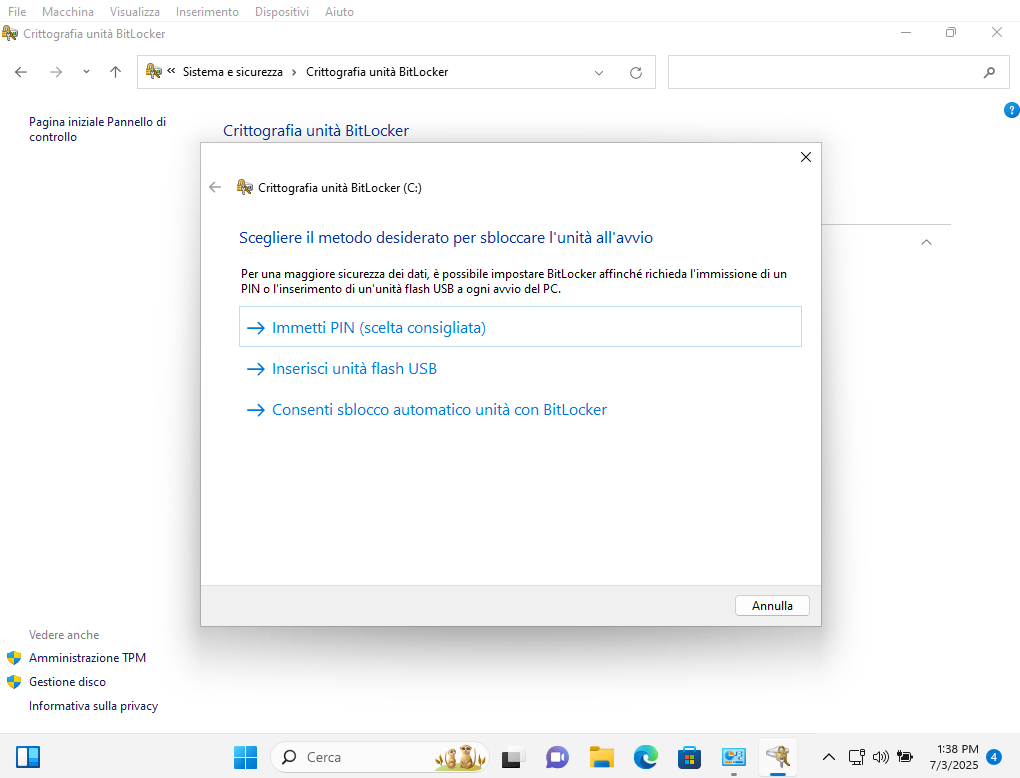Click the taskbar Cerca search box
Viewport: 1020px width, 778px height.
tap(379, 757)
